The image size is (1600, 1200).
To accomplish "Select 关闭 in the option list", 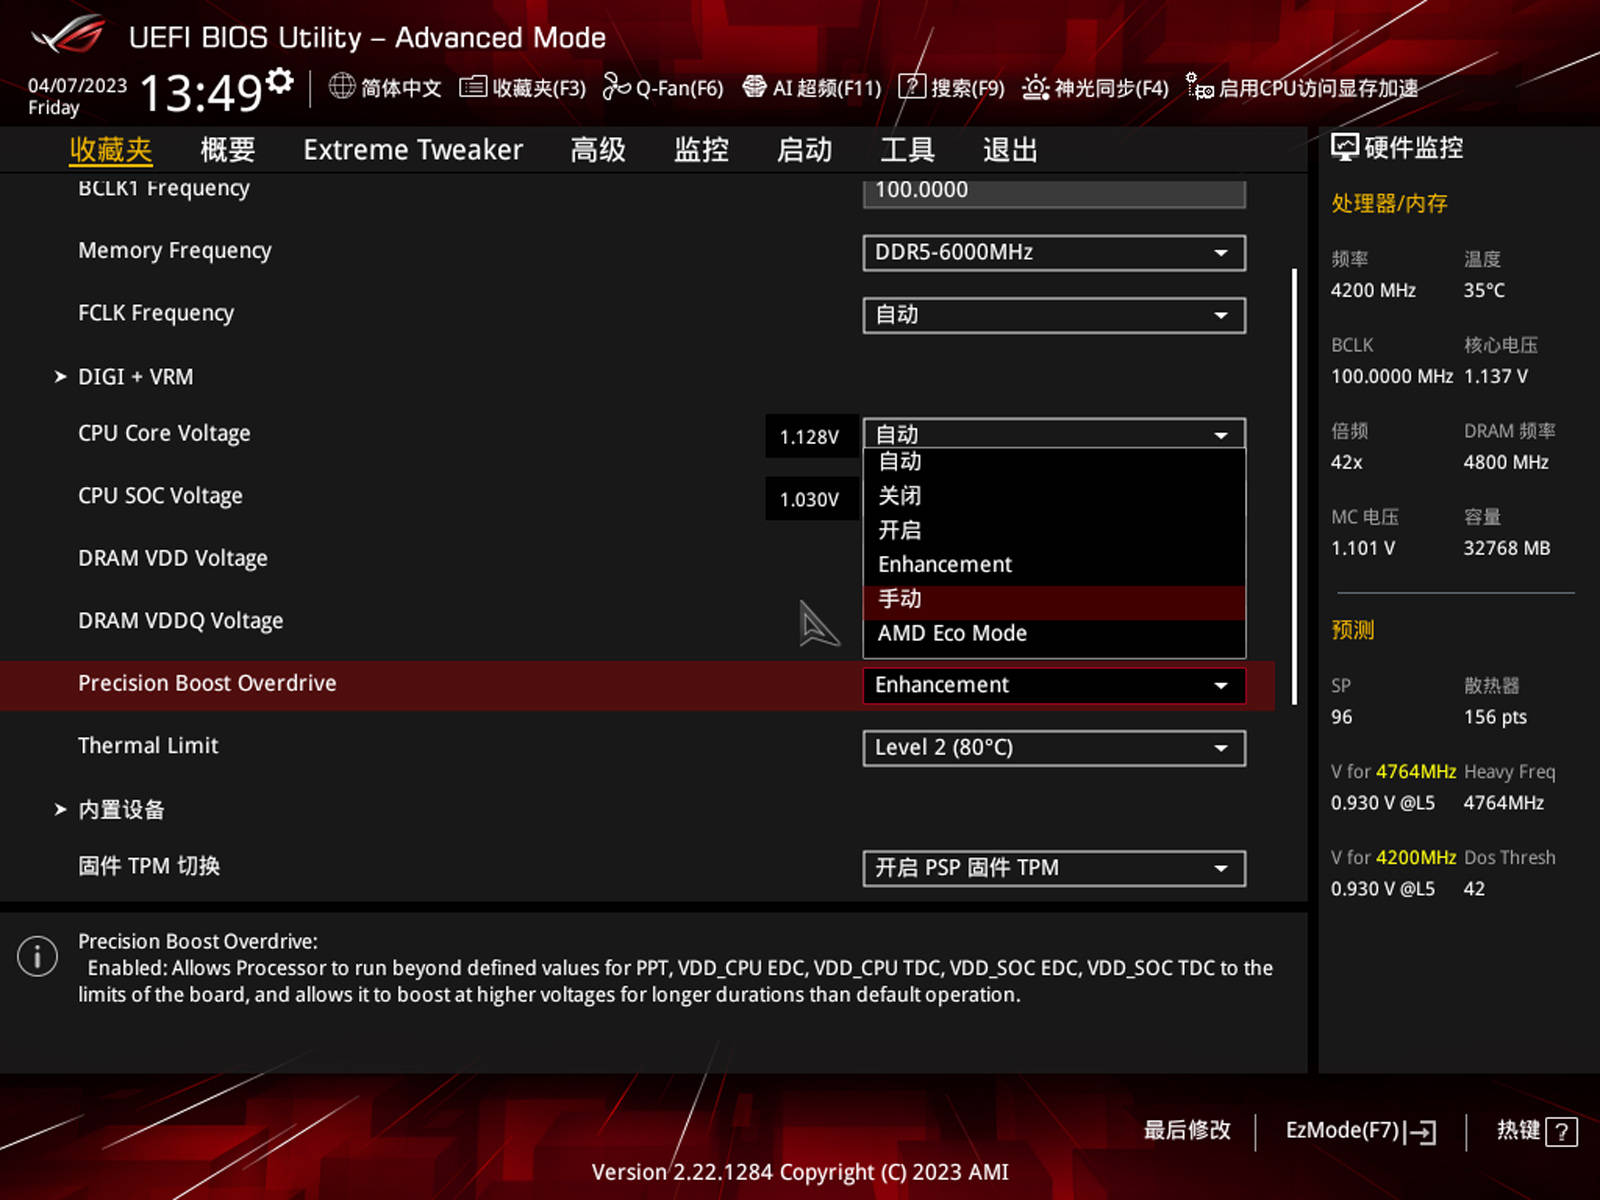I will coord(1054,496).
